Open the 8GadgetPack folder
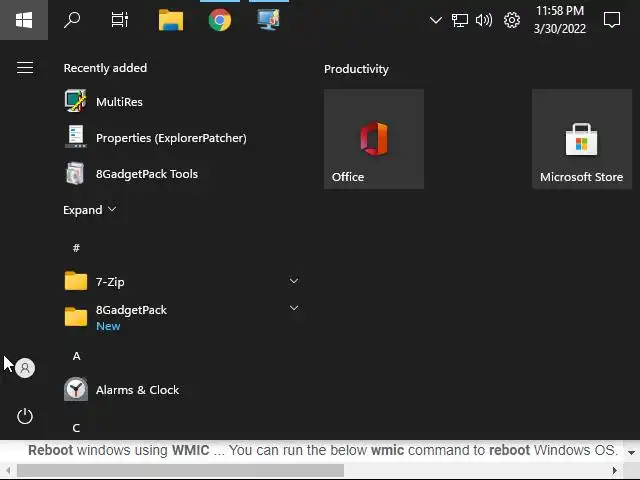Screen dimensions: 640x480 [182, 317]
